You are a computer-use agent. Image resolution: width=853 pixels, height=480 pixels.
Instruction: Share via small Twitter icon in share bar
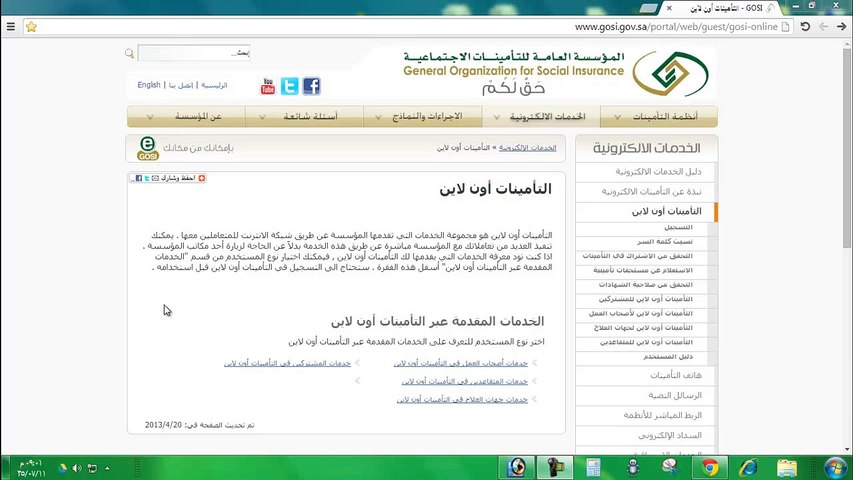point(147,178)
